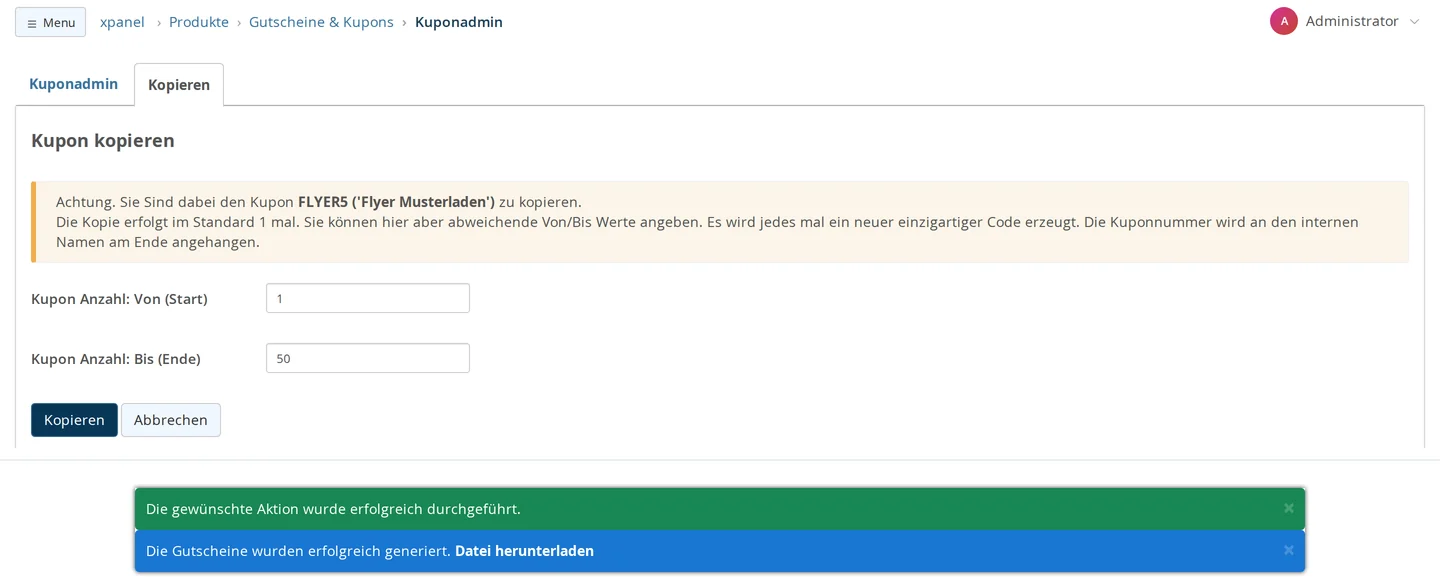Focus the Bis (Ende) input field
This screenshot has width=1440, height=588.
pyautogui.click(x=368, y=358)
